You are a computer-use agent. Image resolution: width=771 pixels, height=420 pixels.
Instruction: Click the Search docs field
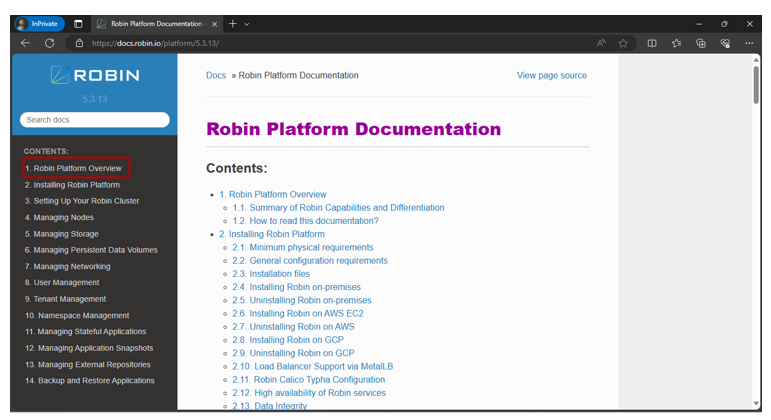(95, 120)
